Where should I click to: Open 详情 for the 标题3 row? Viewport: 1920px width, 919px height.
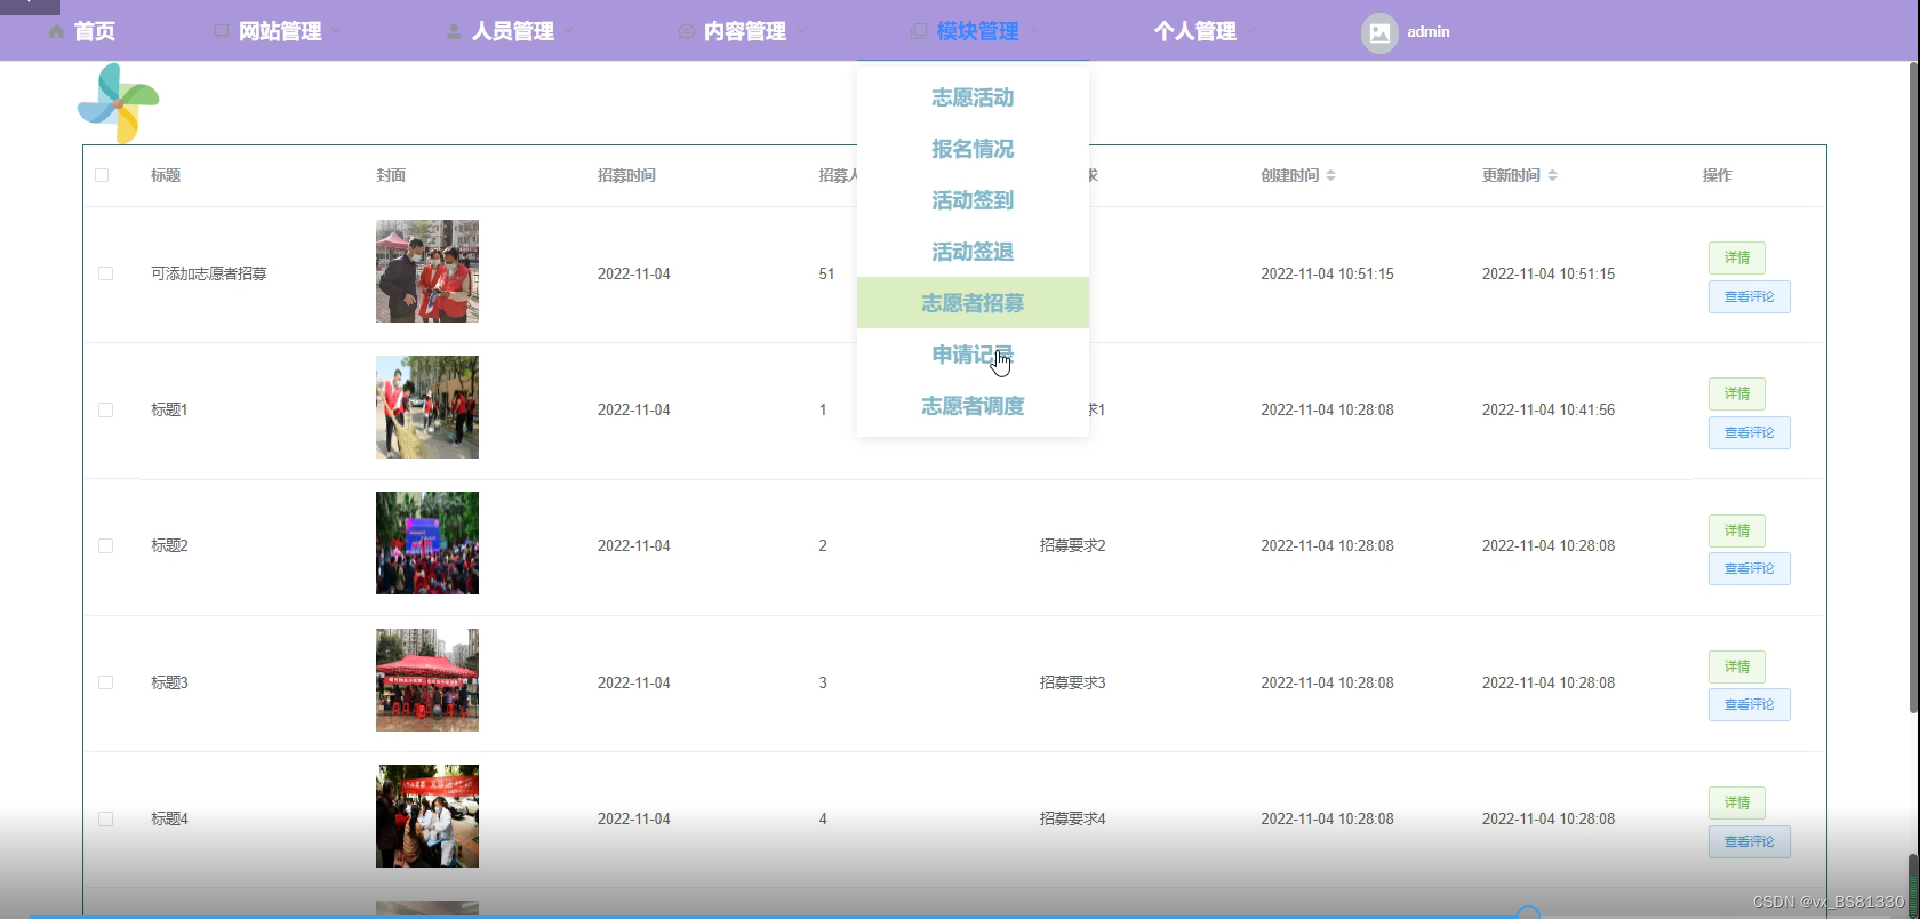1737,667
